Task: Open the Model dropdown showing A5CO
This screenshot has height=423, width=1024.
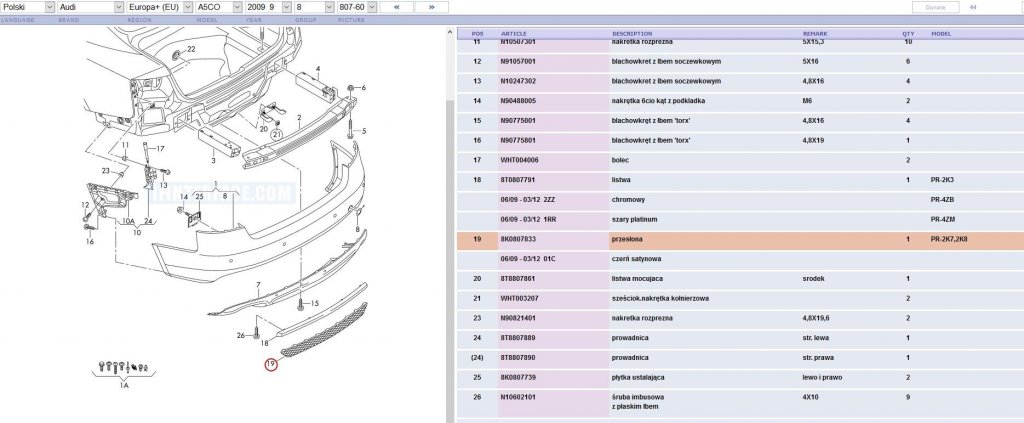Action: [219, 7]
